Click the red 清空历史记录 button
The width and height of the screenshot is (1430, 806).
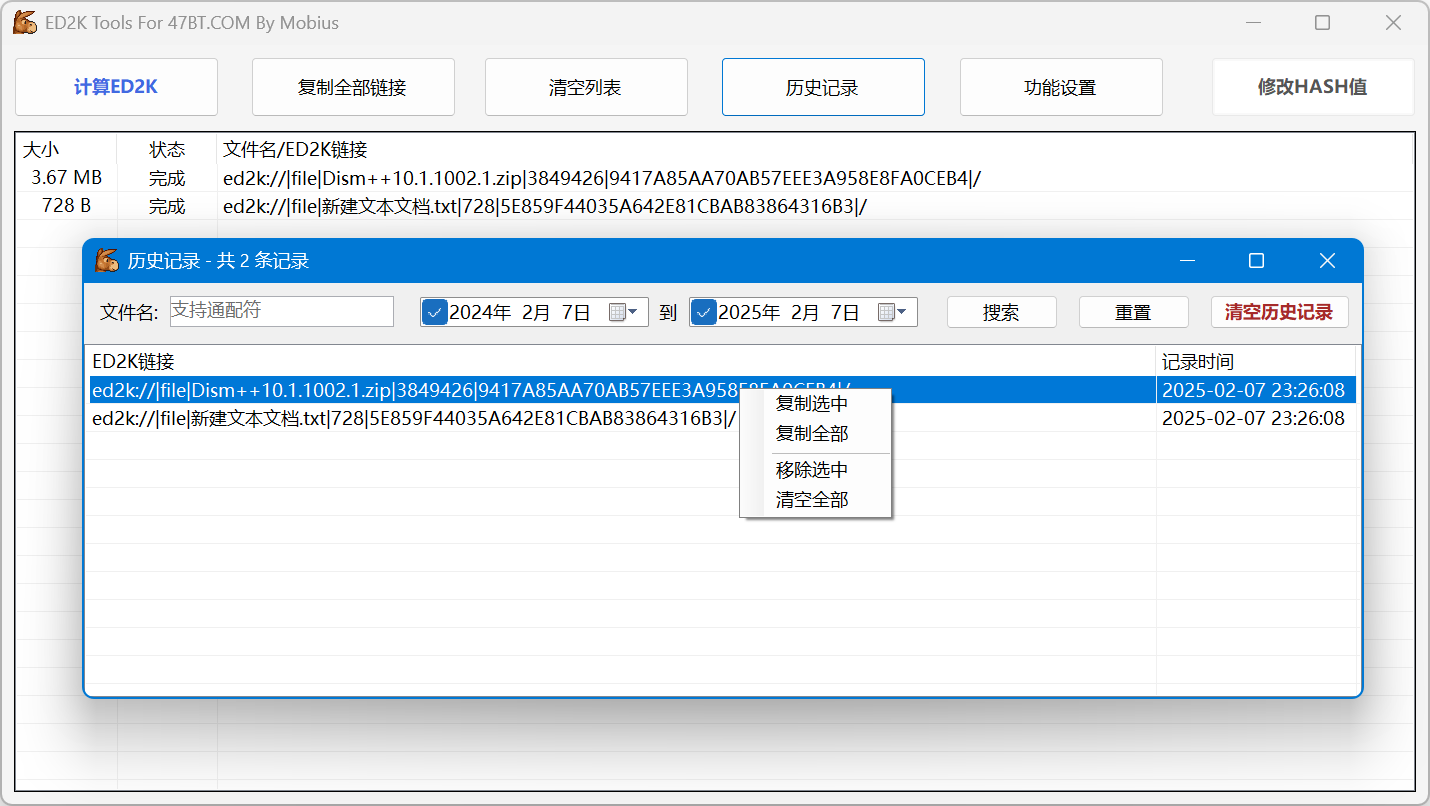1279,312
